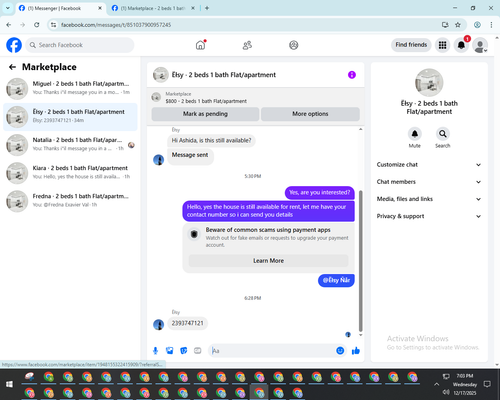The image size is (500, 400).
Task: Click the chat scroll up arrow
Action: (x=360, y=129)
